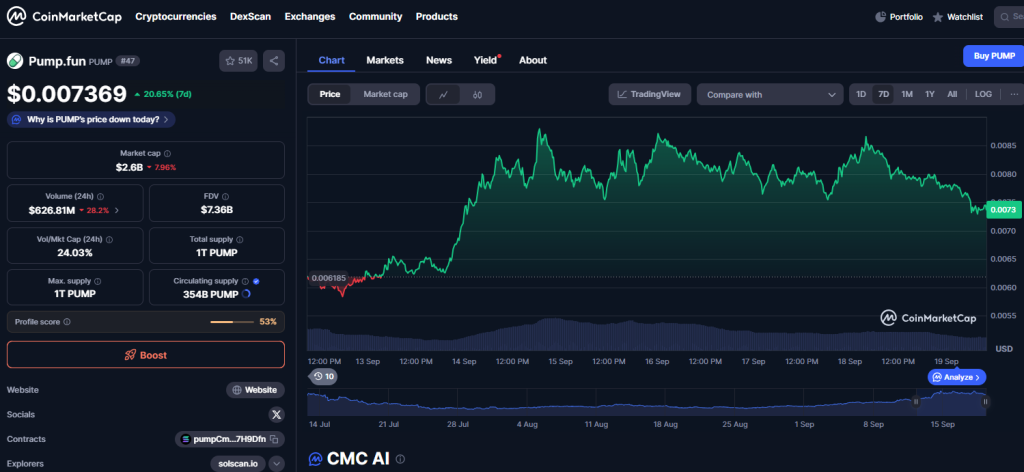Click the share icon beside star button

click(274, 61)
